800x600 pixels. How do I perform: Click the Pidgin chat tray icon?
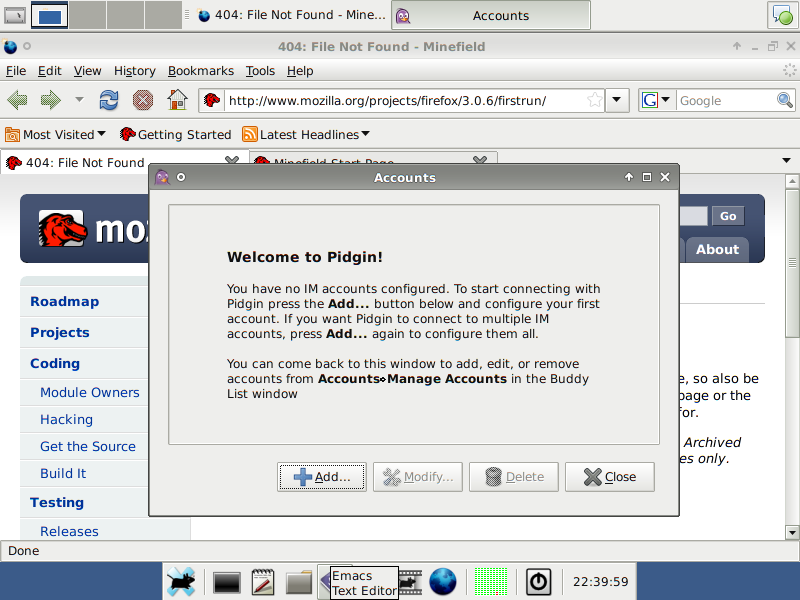(x=783, y=15)
